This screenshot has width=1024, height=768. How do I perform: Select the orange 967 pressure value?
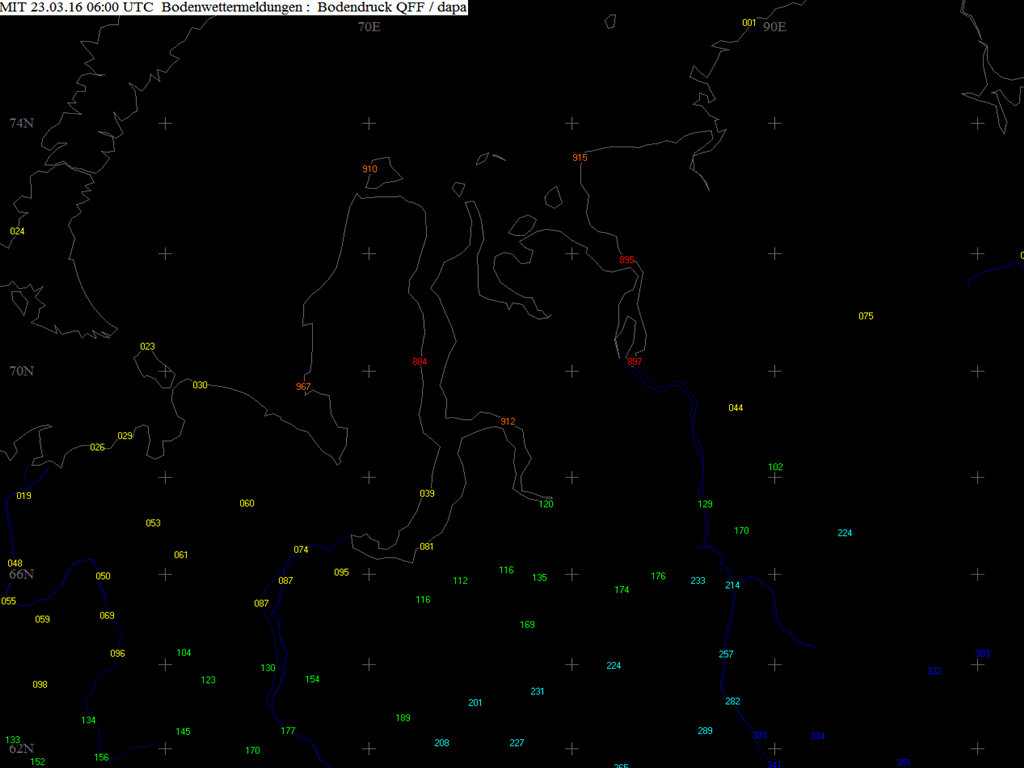click(x=304, y=387)
